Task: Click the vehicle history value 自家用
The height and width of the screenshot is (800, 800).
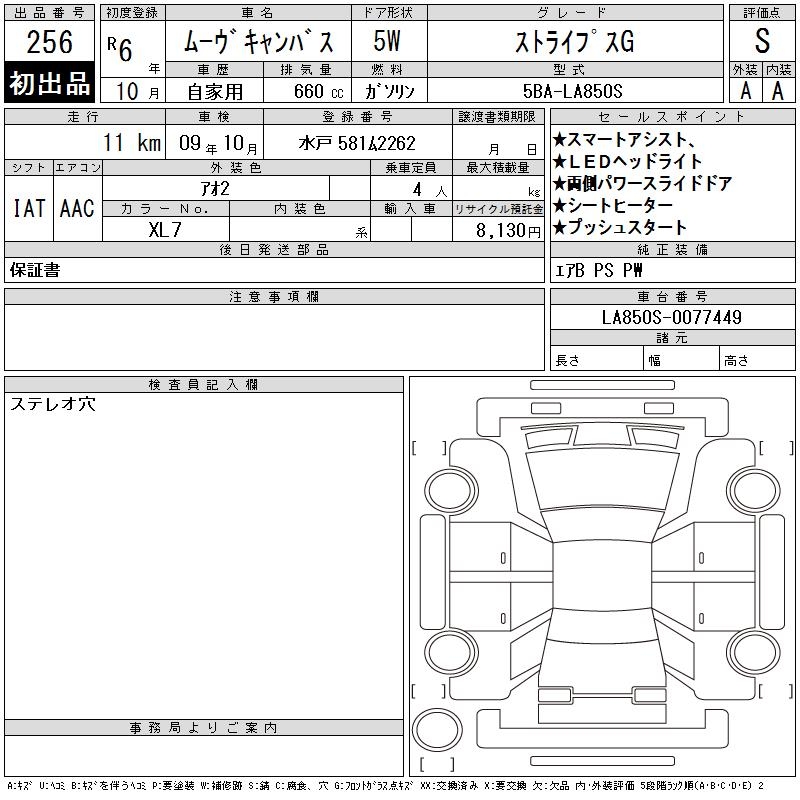Action: 214,92
